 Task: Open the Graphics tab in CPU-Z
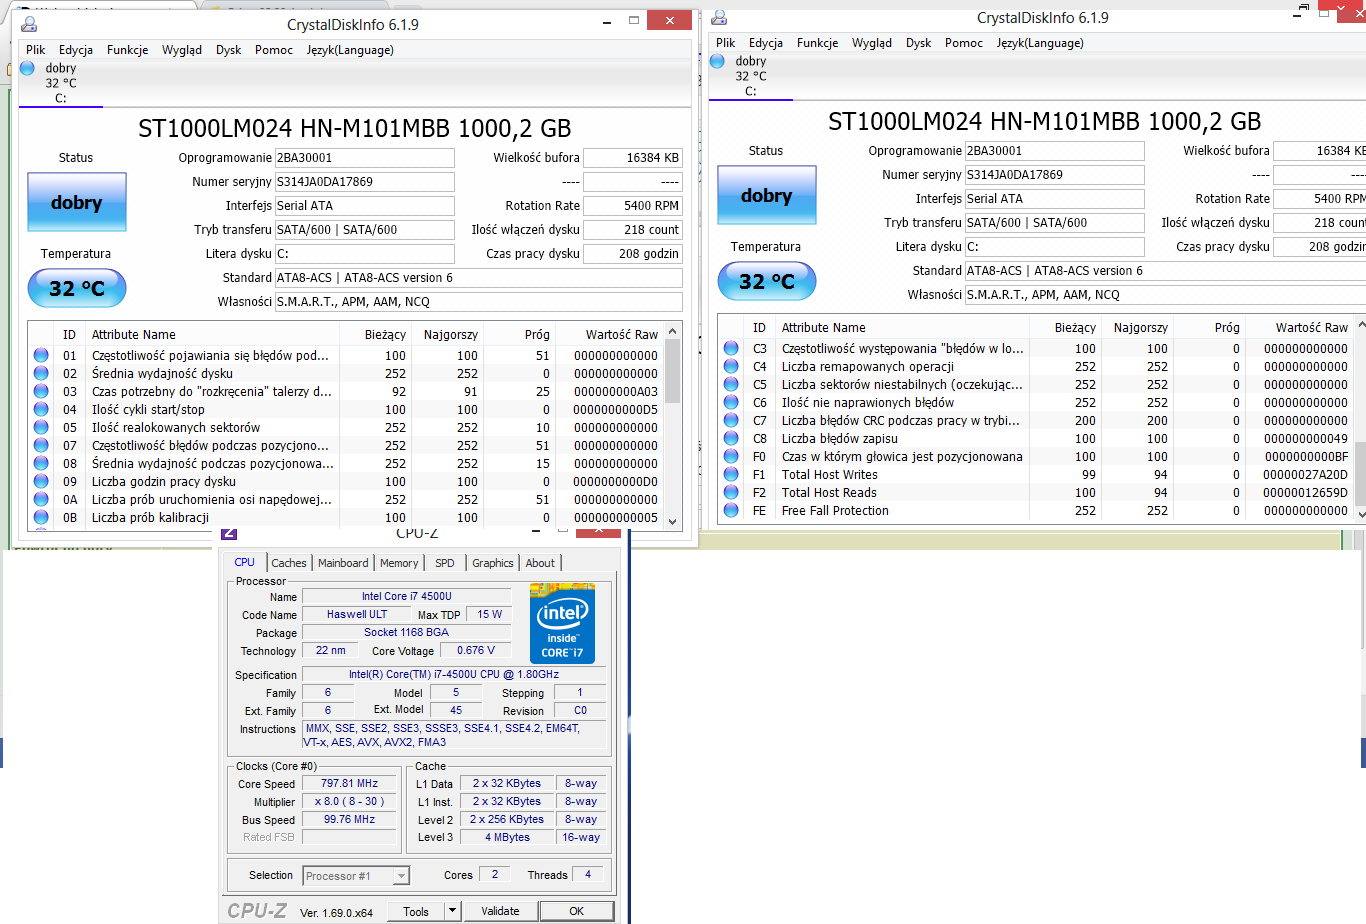click(493, 563)
